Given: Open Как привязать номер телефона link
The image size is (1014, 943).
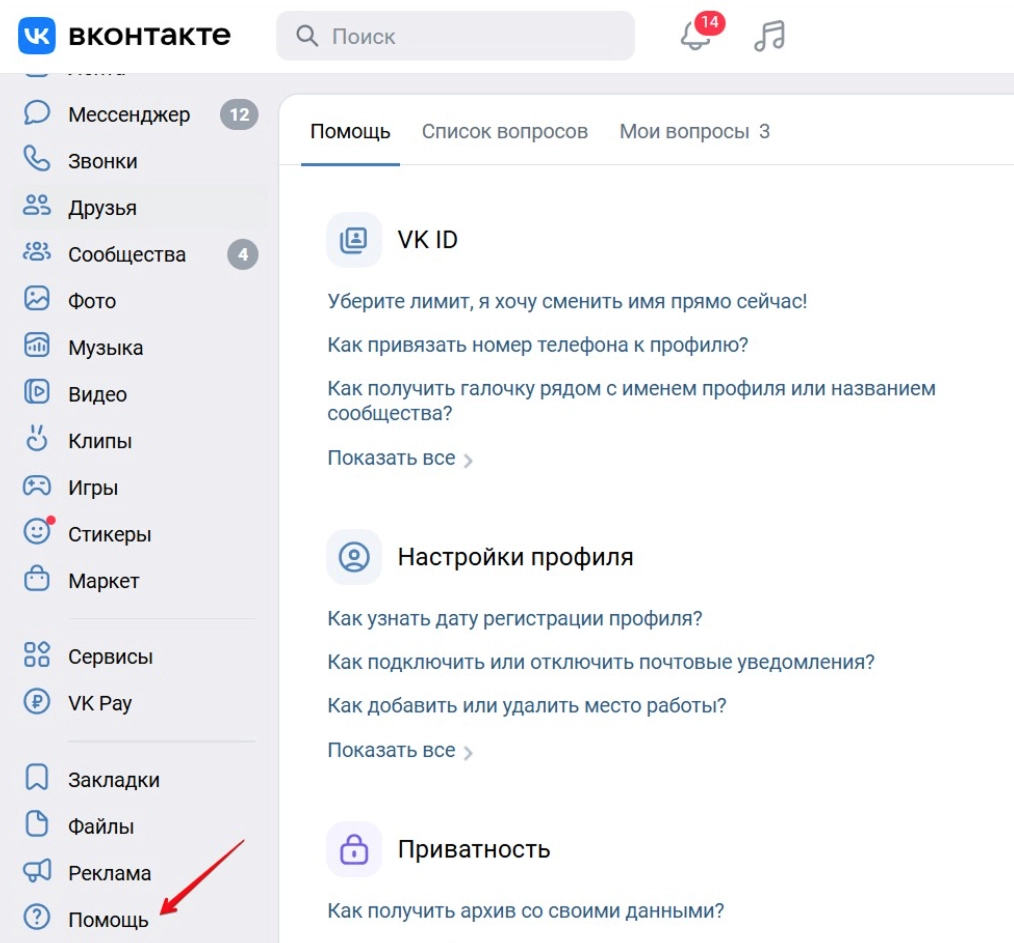Looking at the screenshot, I should point(537,345).
